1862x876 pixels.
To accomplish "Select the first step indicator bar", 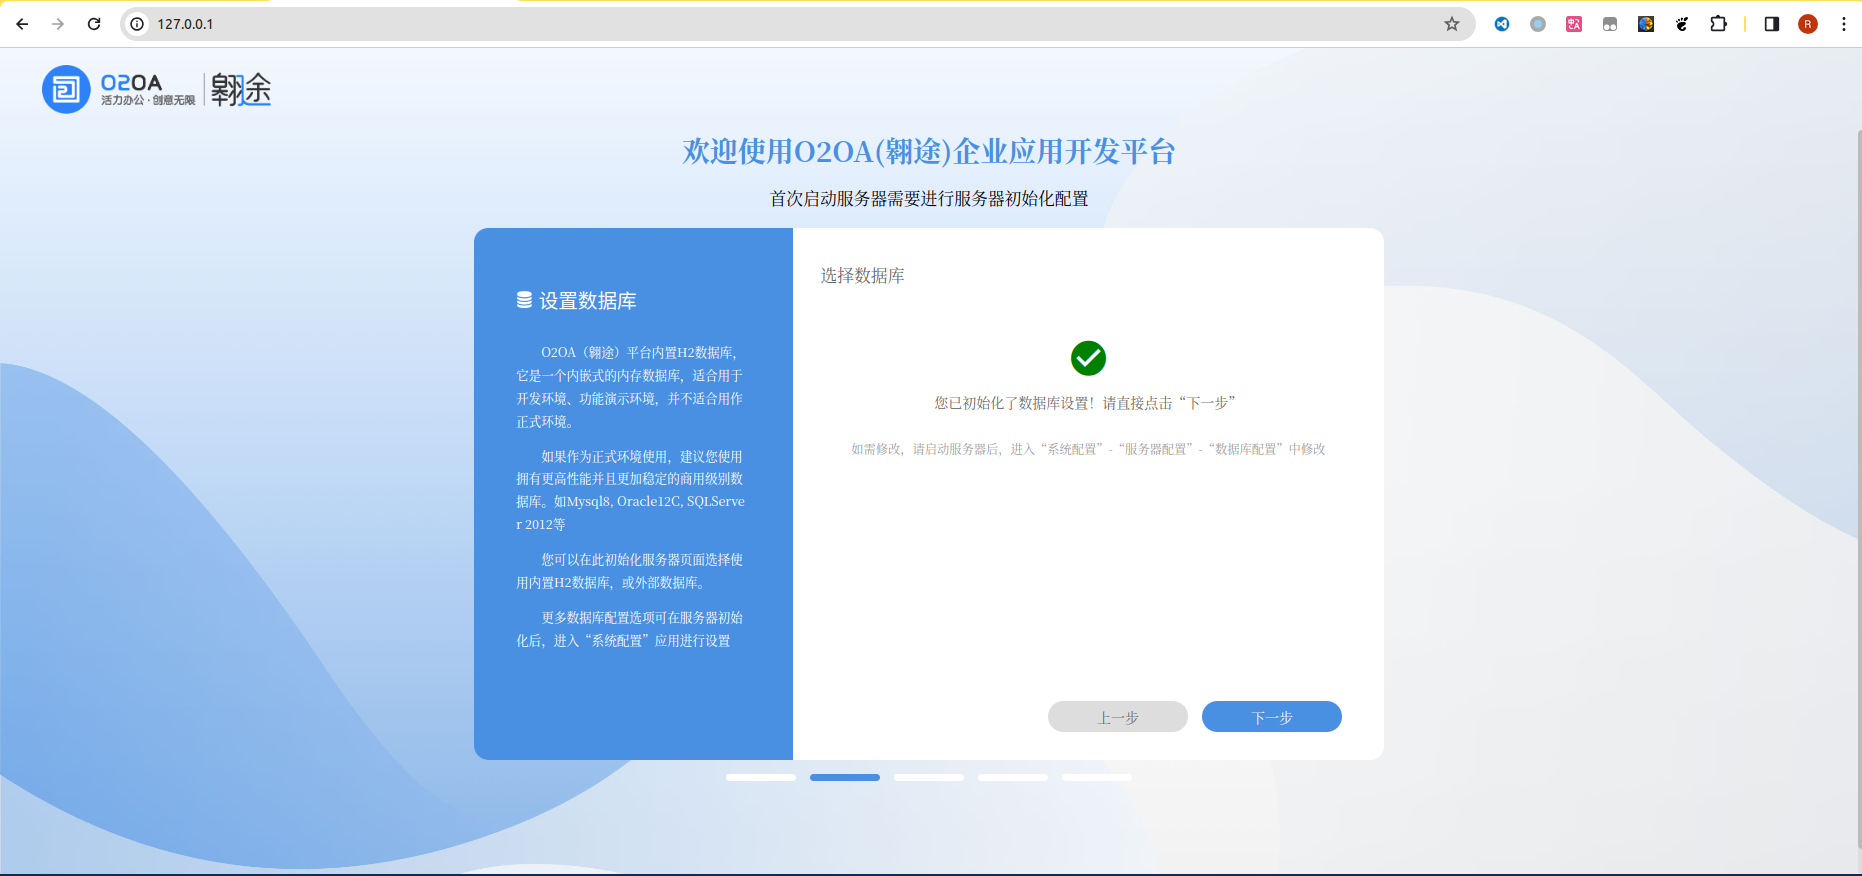I will tap(761, 777).
